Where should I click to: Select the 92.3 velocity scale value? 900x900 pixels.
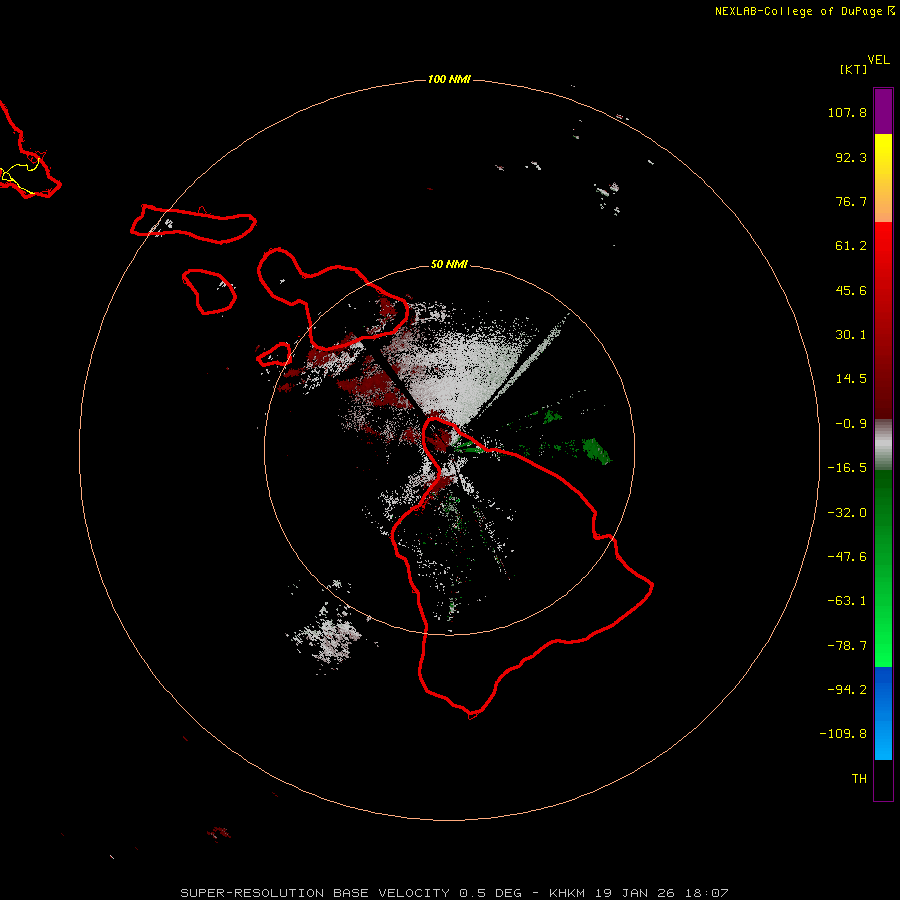(851, 157)
